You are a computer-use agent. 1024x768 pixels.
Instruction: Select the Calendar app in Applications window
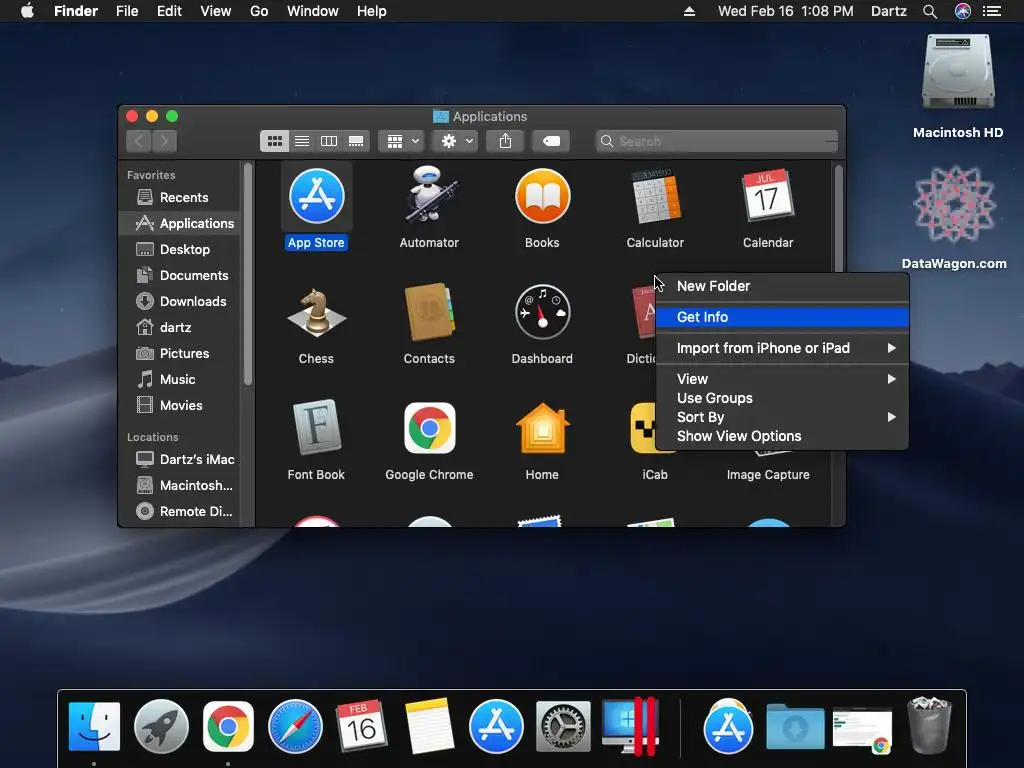(768, 197)
